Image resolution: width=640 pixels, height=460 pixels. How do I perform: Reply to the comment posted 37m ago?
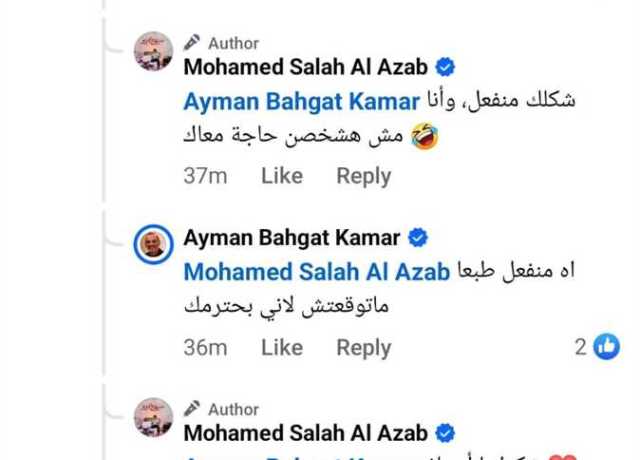pyautogui.click(x=364, y=177)
